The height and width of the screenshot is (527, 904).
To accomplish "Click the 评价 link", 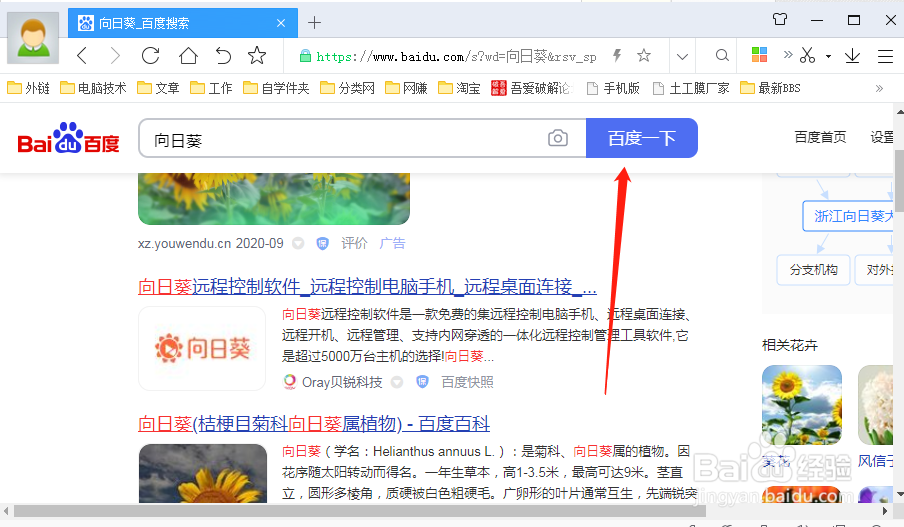I will click(354, 243).
